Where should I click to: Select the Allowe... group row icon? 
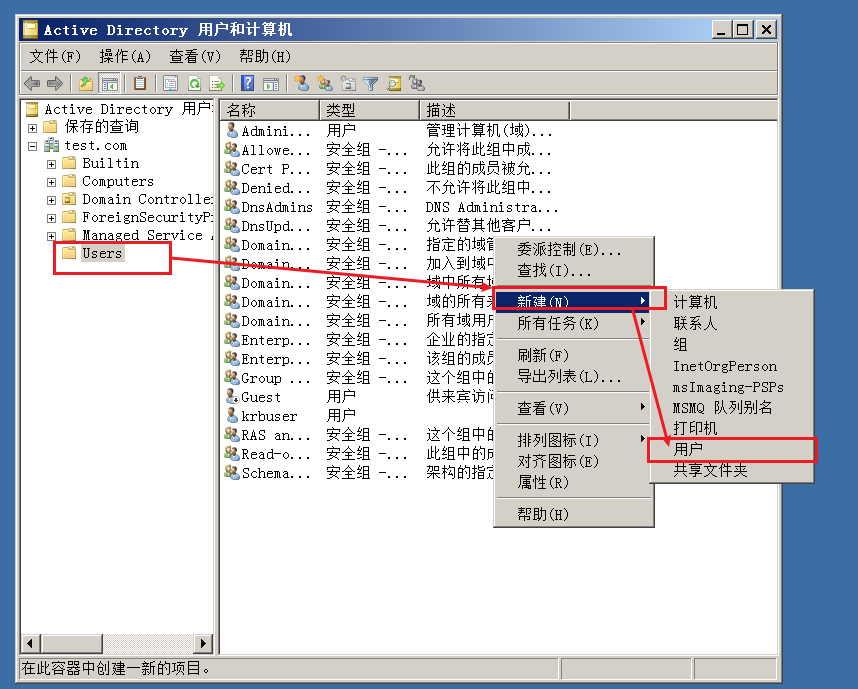(x=232, y=149)
